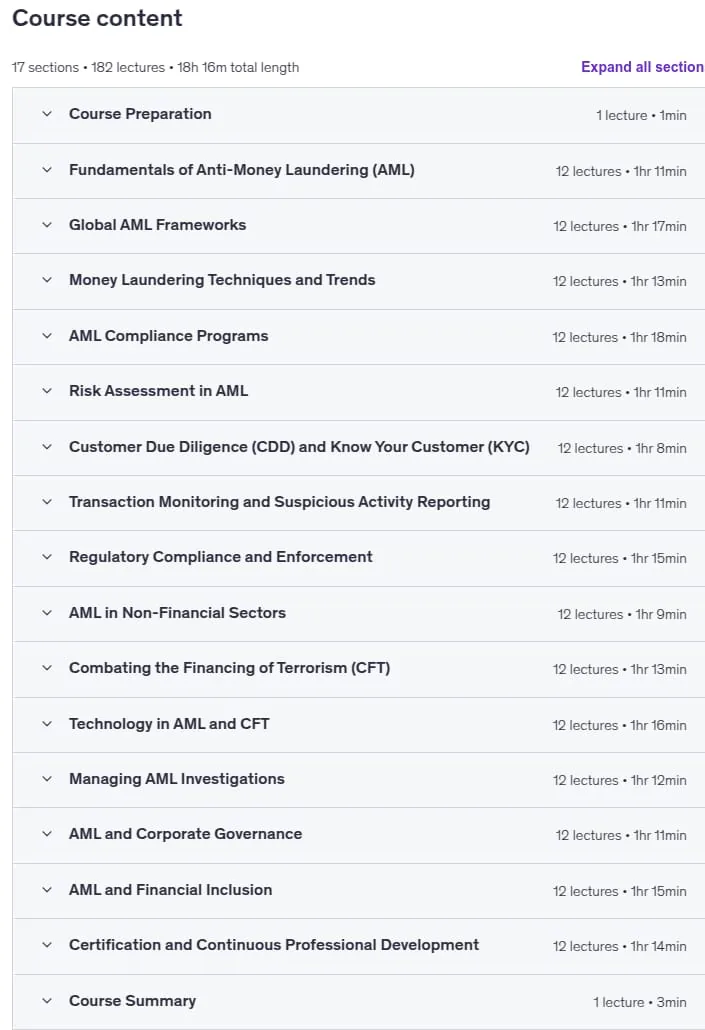Click chevron beside Global AML Frameworks
Viewport: 705px width, 1030px height.
[x=47, y=225]
